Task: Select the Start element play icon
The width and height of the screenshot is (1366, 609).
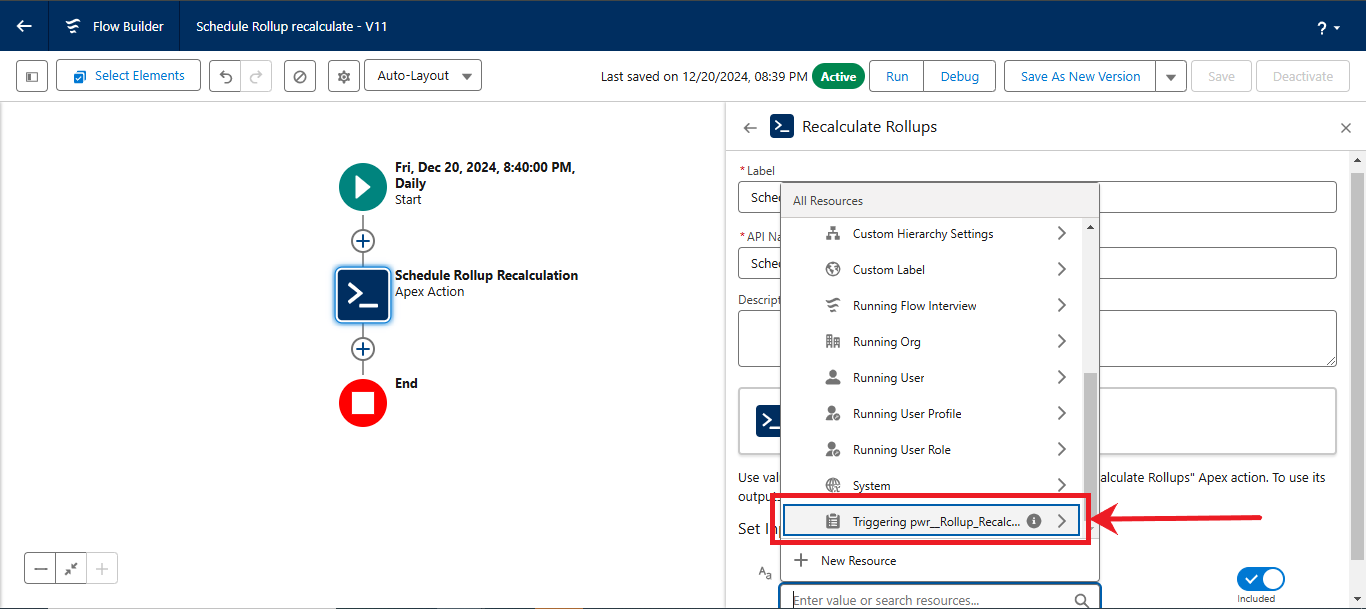Action: (363, 187)
